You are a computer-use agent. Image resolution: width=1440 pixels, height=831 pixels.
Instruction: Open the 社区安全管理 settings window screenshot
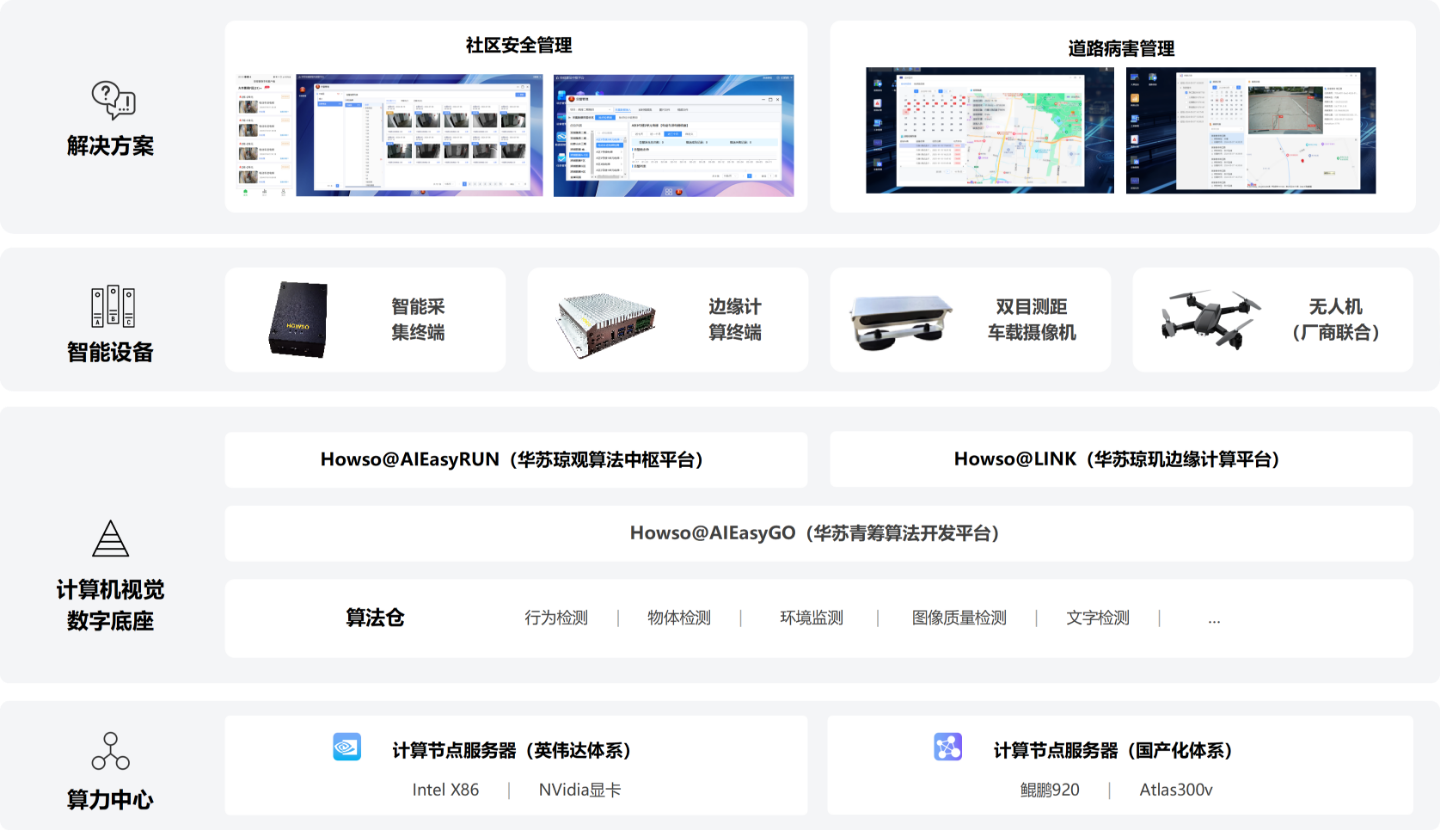point(674,135)
